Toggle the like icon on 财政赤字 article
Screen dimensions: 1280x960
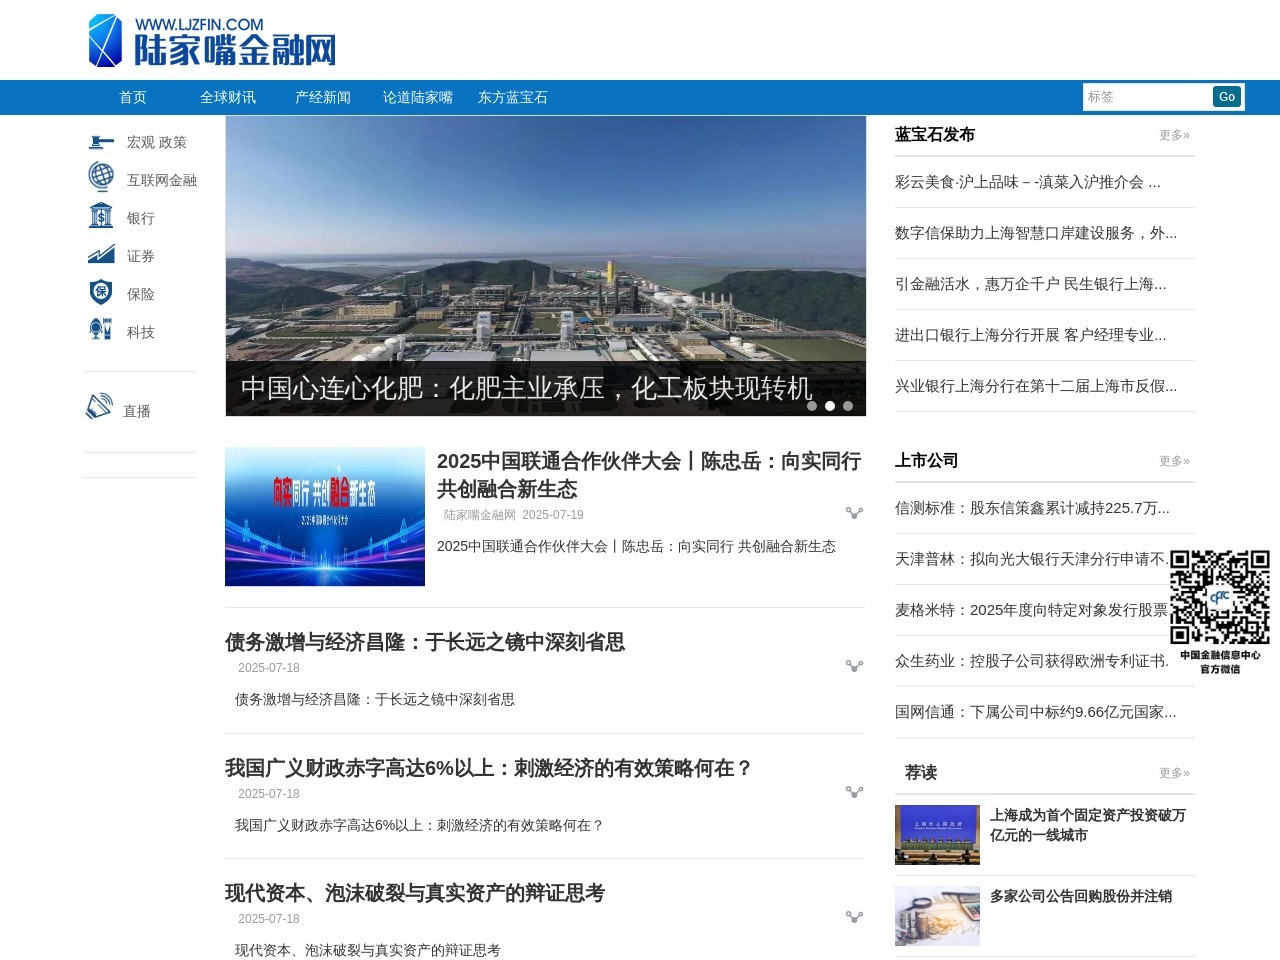tap(855, 791)
